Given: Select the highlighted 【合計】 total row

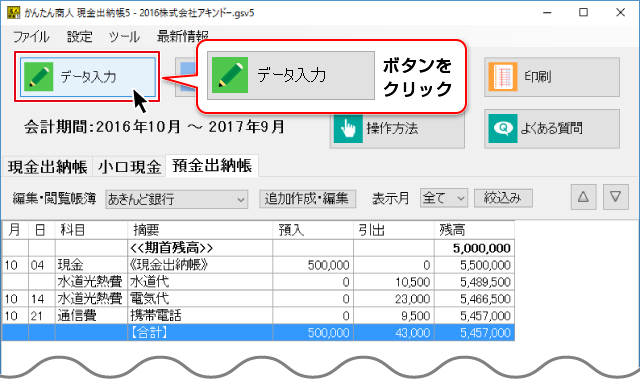Looking at the screenshot, I should click(258, 333).
